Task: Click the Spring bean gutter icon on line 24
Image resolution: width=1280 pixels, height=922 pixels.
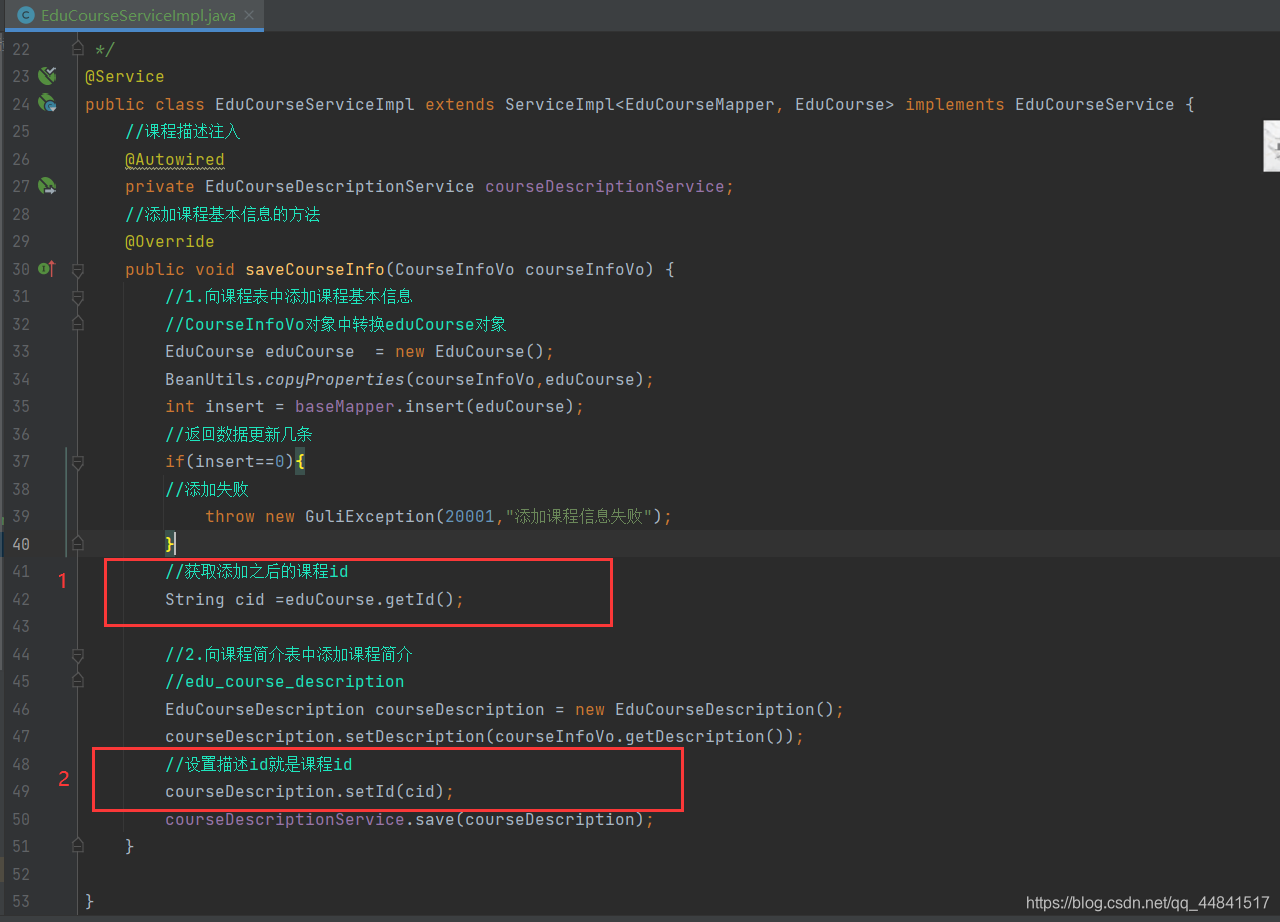Action: coord(46,103)
